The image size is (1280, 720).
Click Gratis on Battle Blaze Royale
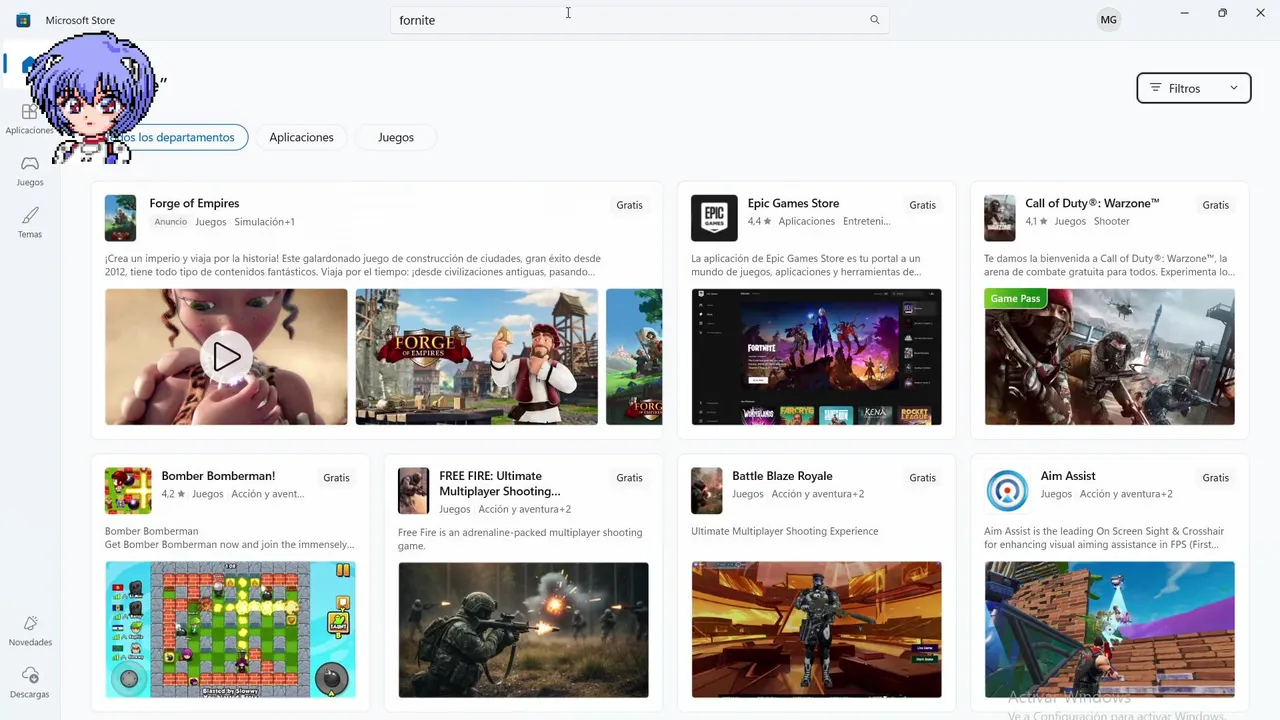click(922, 478)
